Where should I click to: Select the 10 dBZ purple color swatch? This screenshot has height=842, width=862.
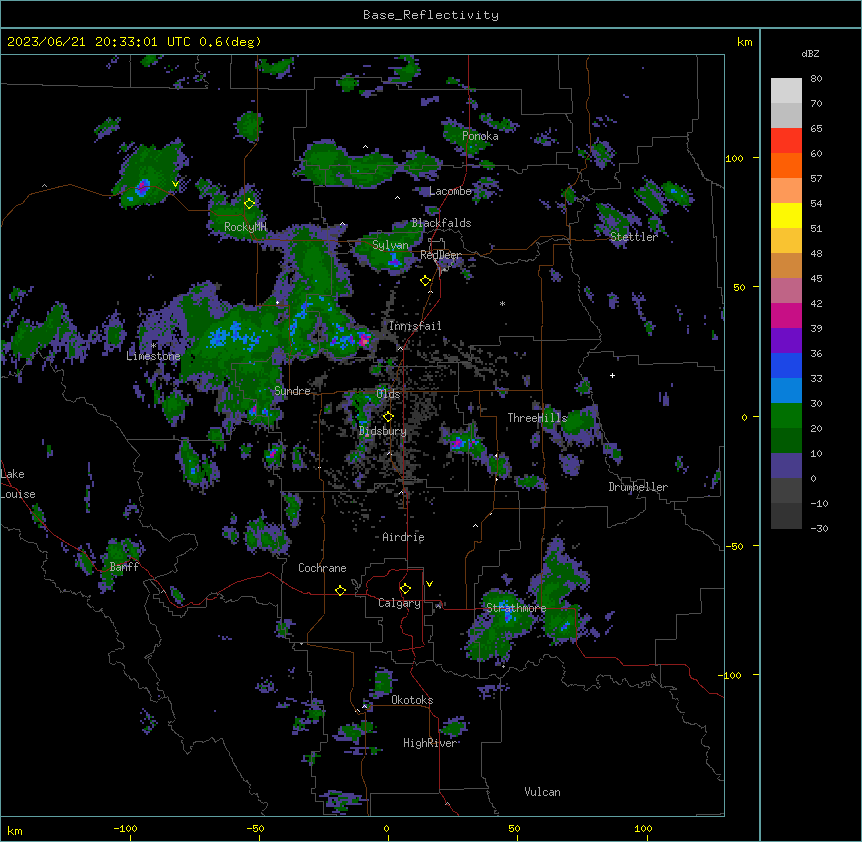click(786, 465)
